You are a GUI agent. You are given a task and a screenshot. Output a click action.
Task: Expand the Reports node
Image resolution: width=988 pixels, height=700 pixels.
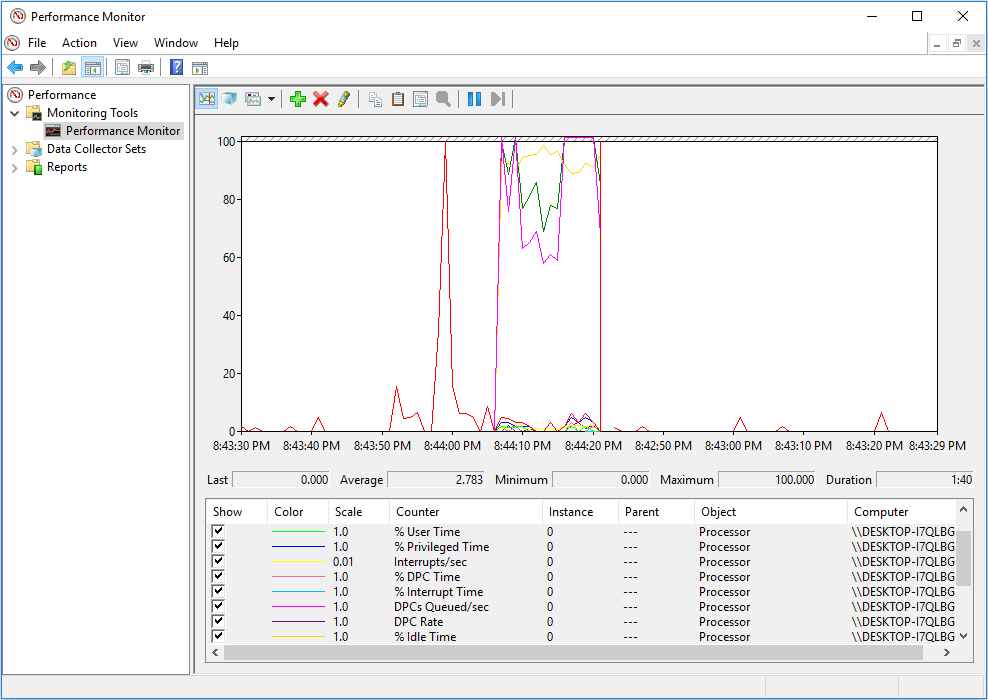12,166
